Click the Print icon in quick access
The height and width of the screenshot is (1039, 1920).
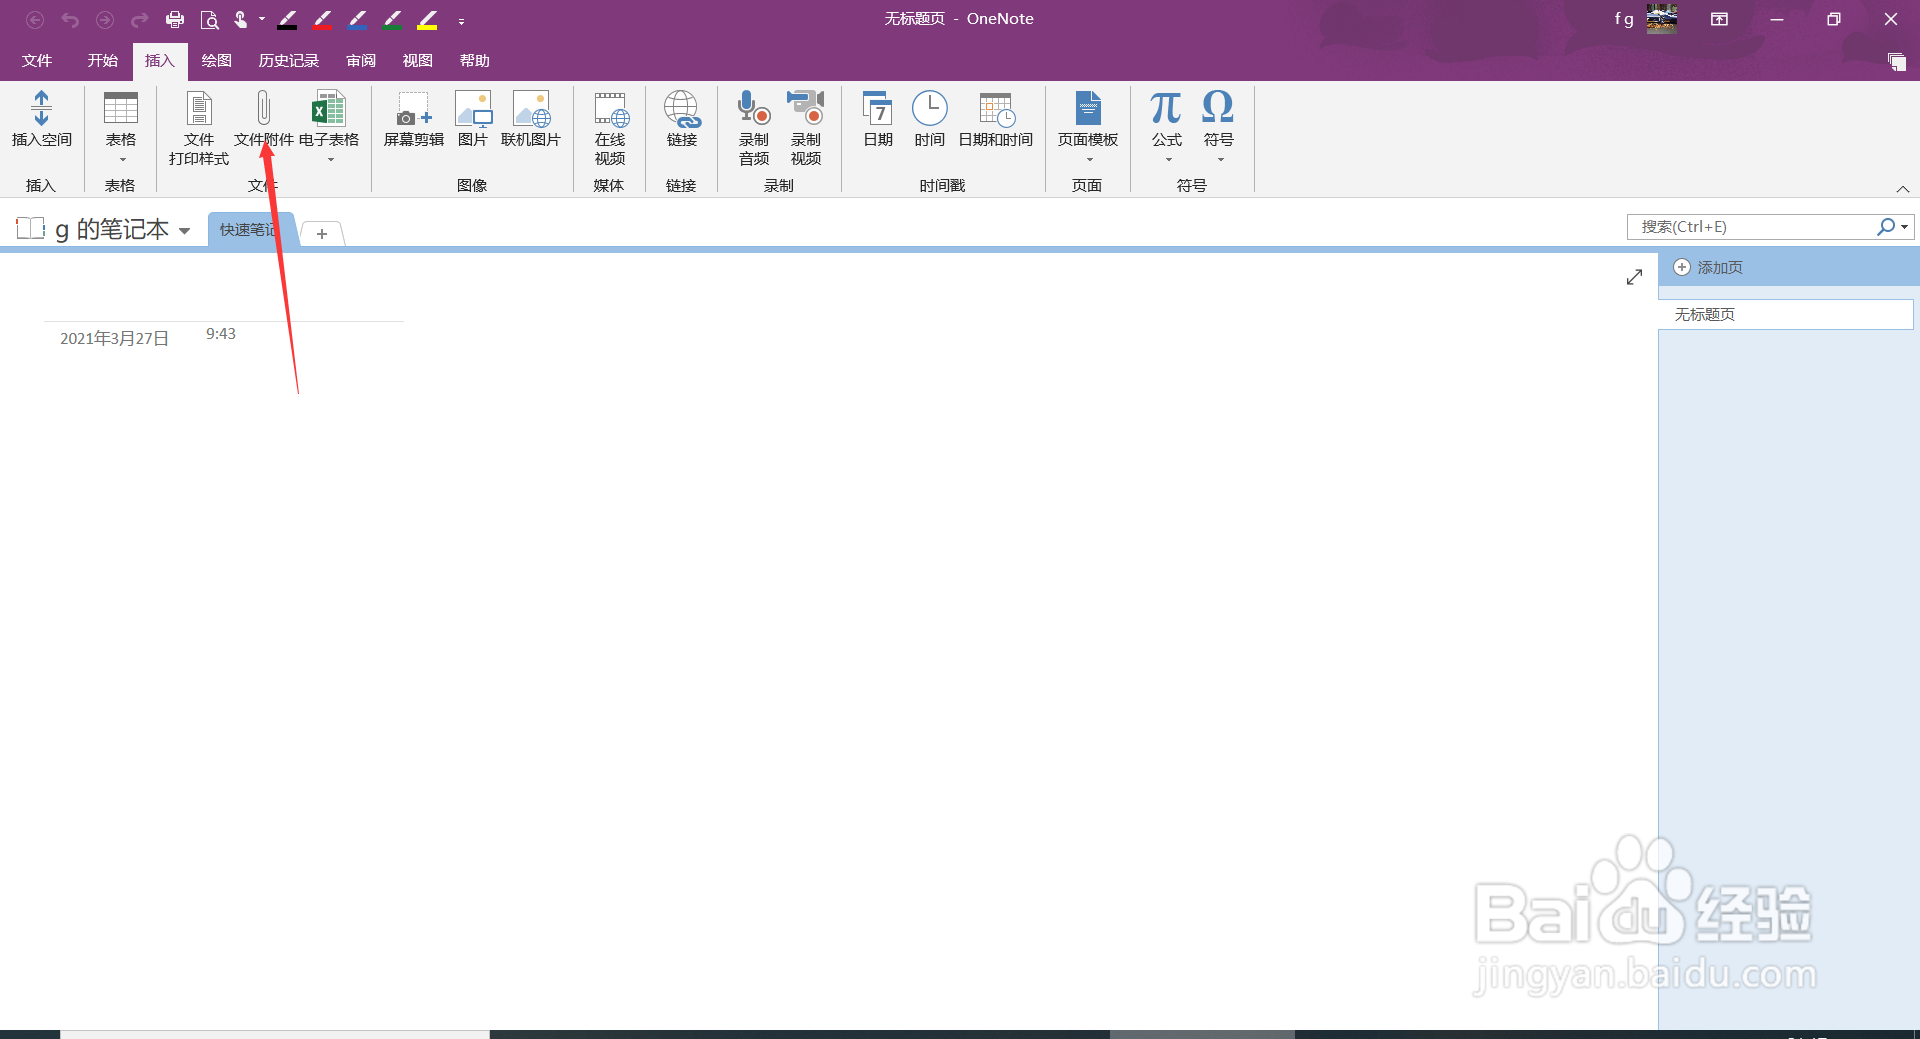point(175,19)
